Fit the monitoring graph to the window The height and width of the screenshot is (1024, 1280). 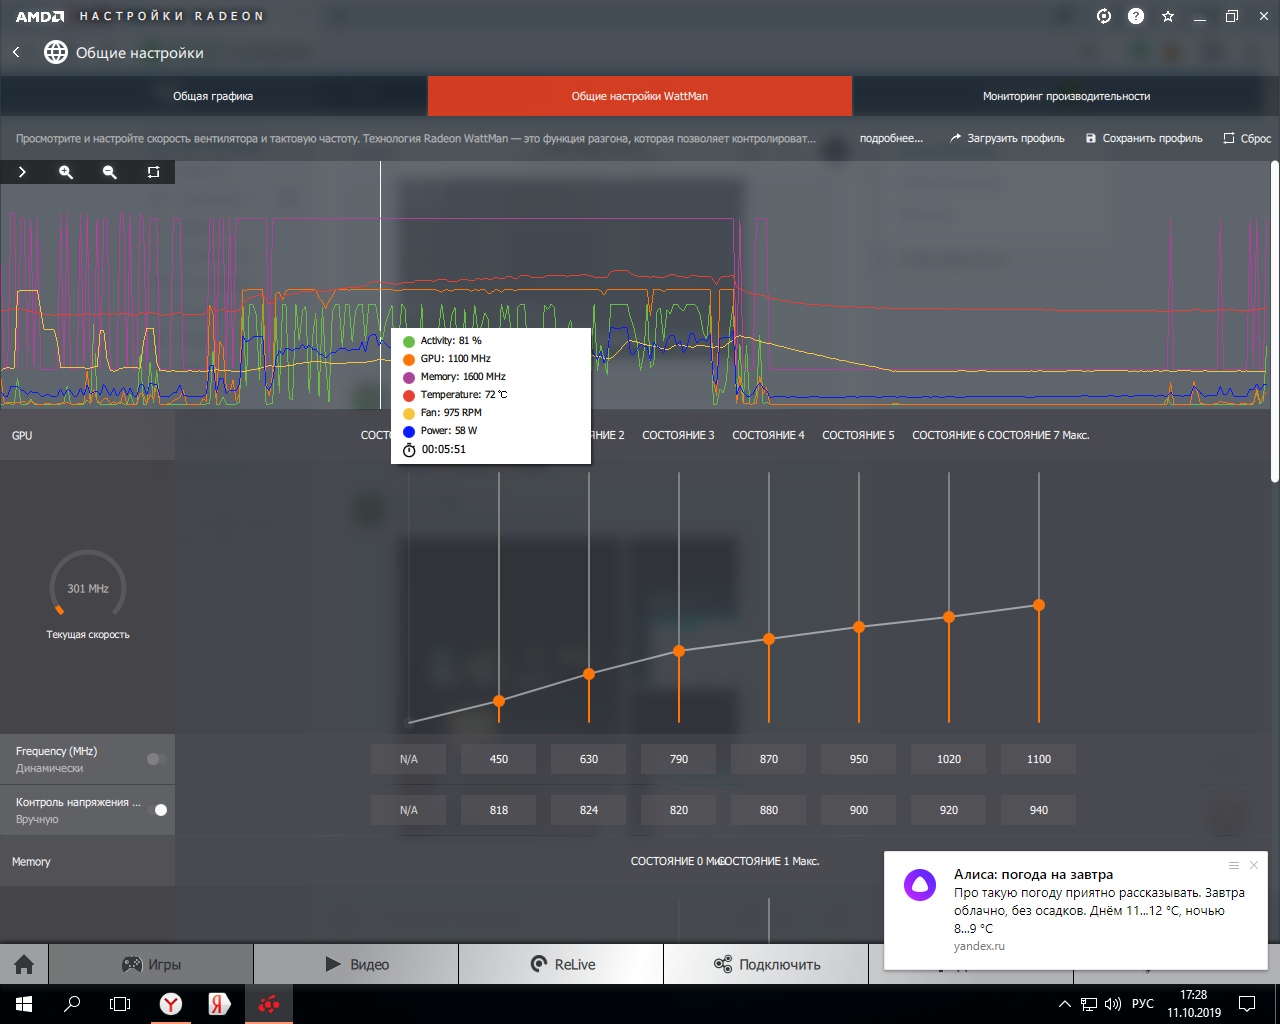(153, 172)
